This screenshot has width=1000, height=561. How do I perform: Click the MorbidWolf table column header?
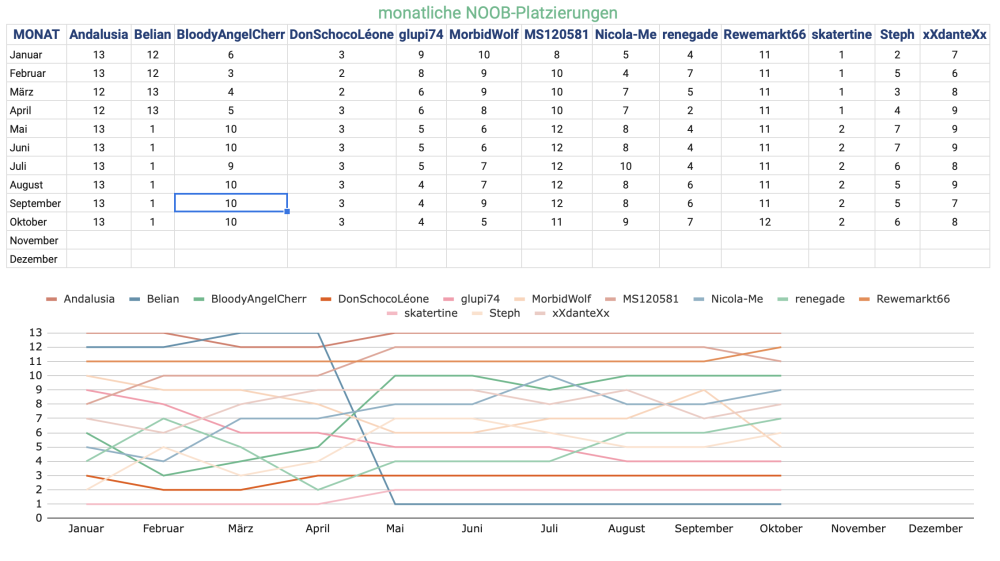coord(483,34)
